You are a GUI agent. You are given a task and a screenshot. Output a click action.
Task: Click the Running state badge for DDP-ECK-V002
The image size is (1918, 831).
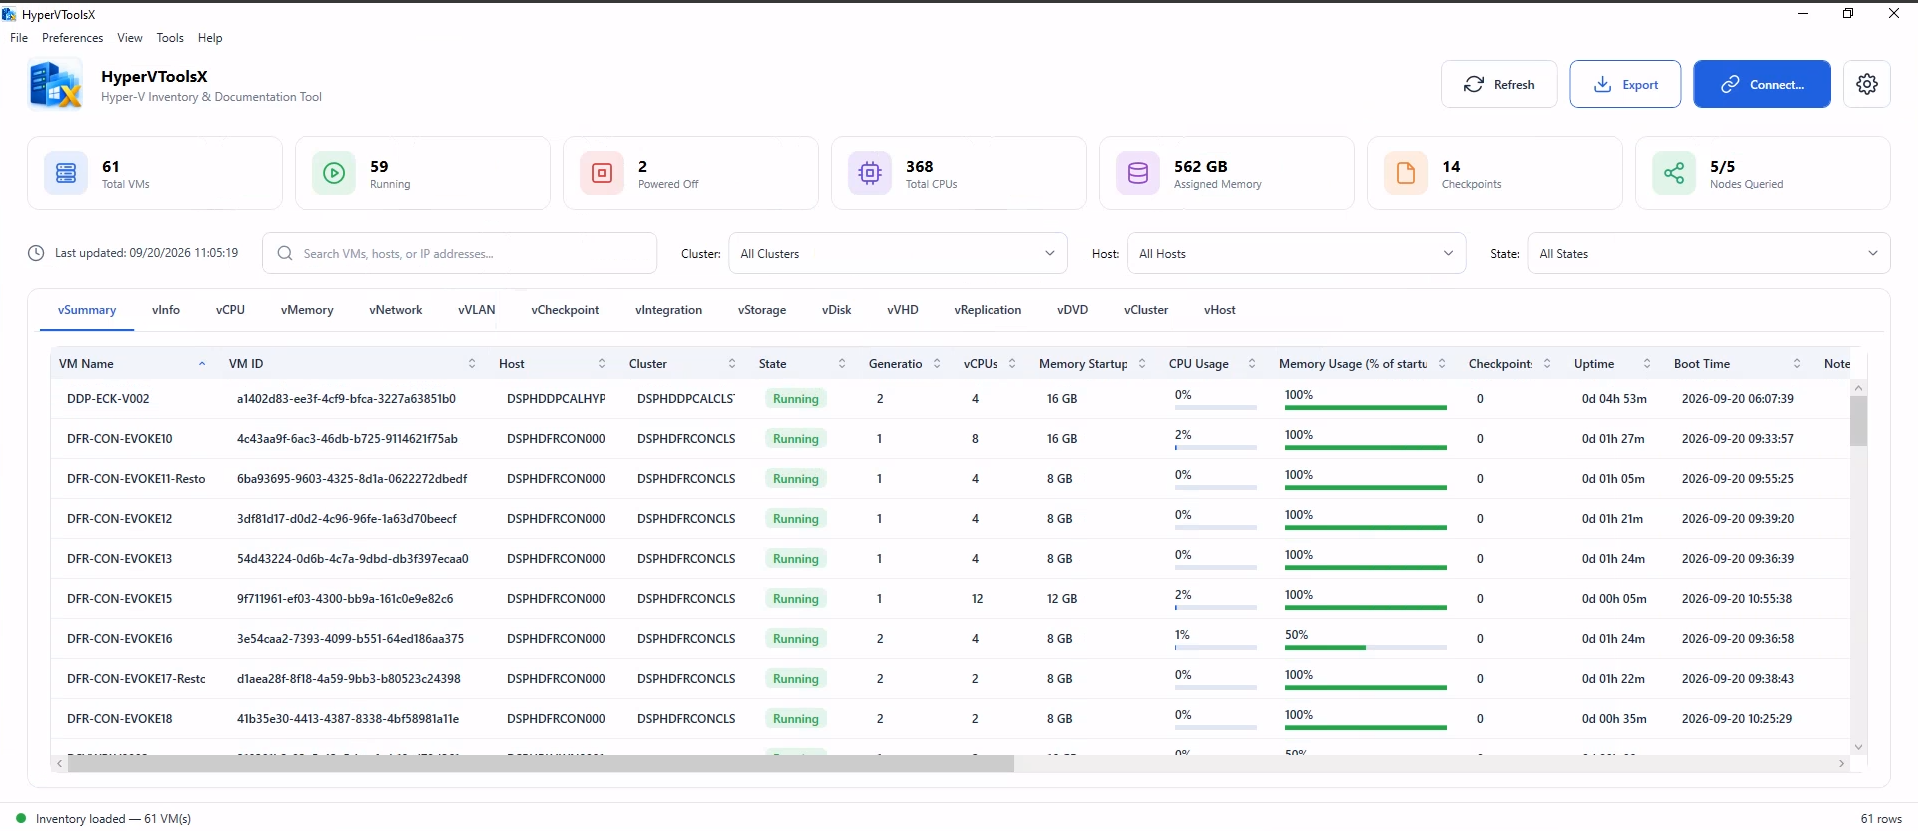796,399
